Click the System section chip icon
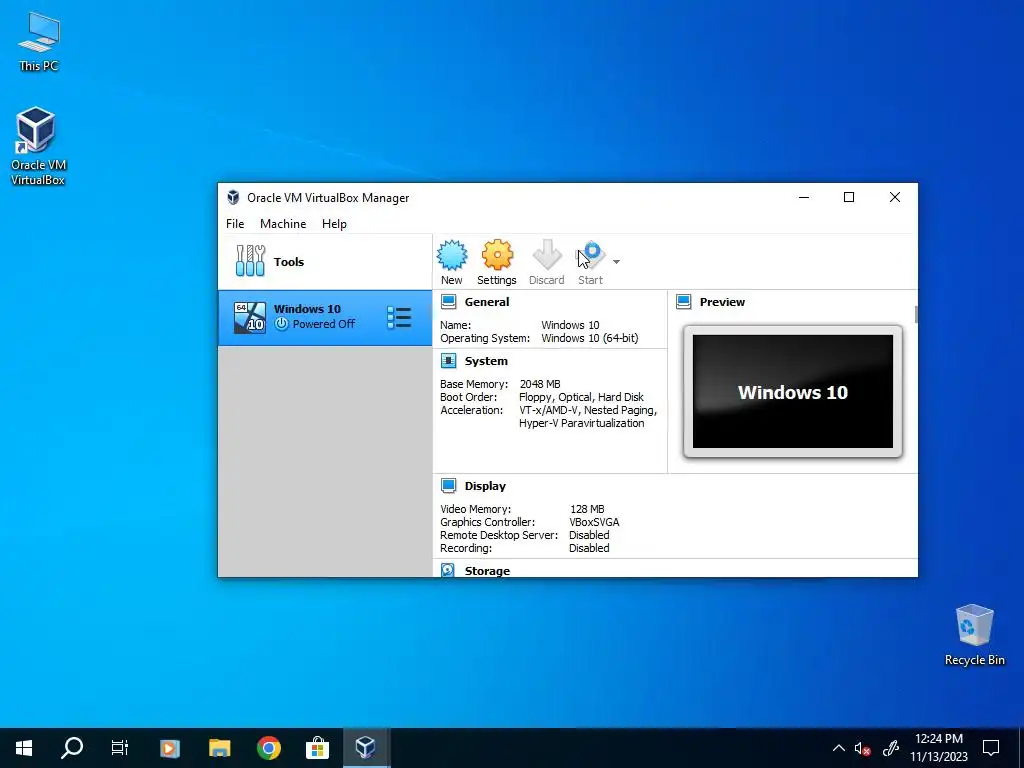The width and height of the screenshot is (1024, 768). pyautogui.click(x=449, y=361)
